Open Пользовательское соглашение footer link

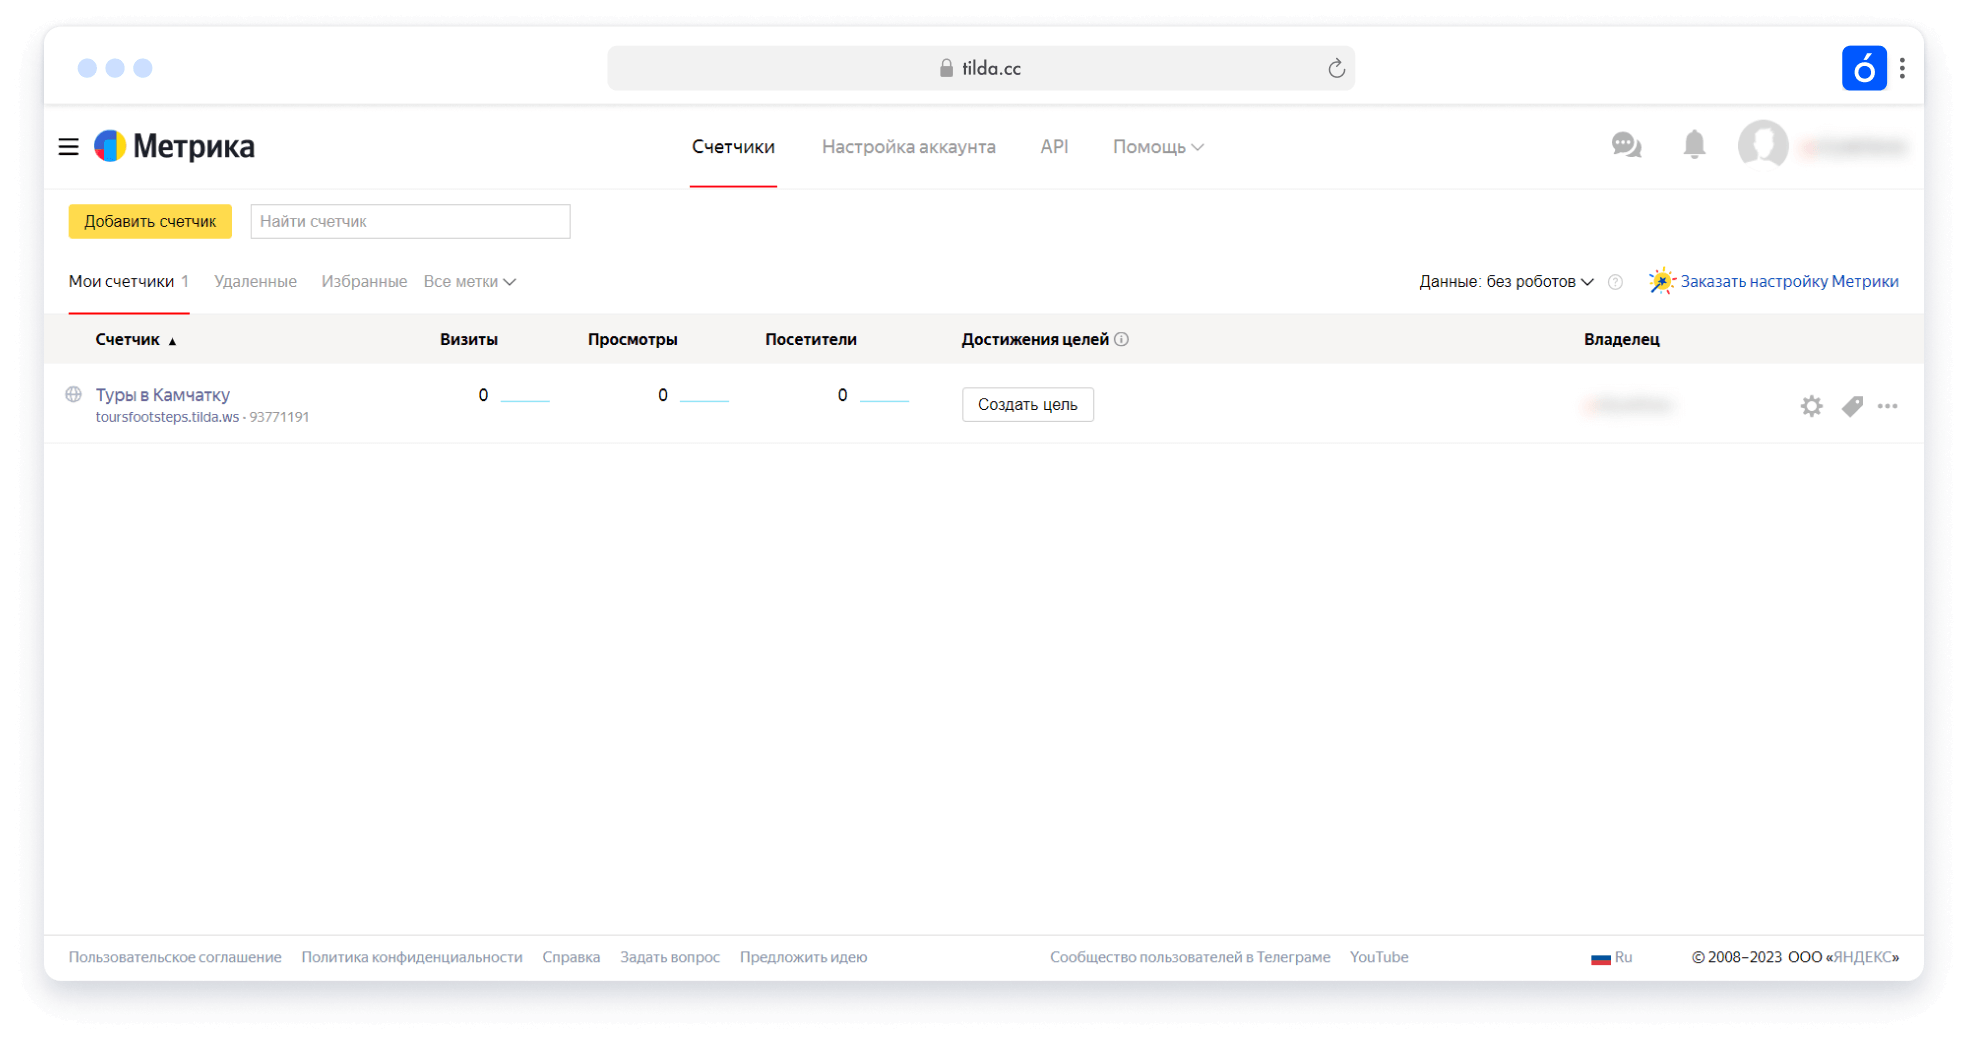[175, 957]
